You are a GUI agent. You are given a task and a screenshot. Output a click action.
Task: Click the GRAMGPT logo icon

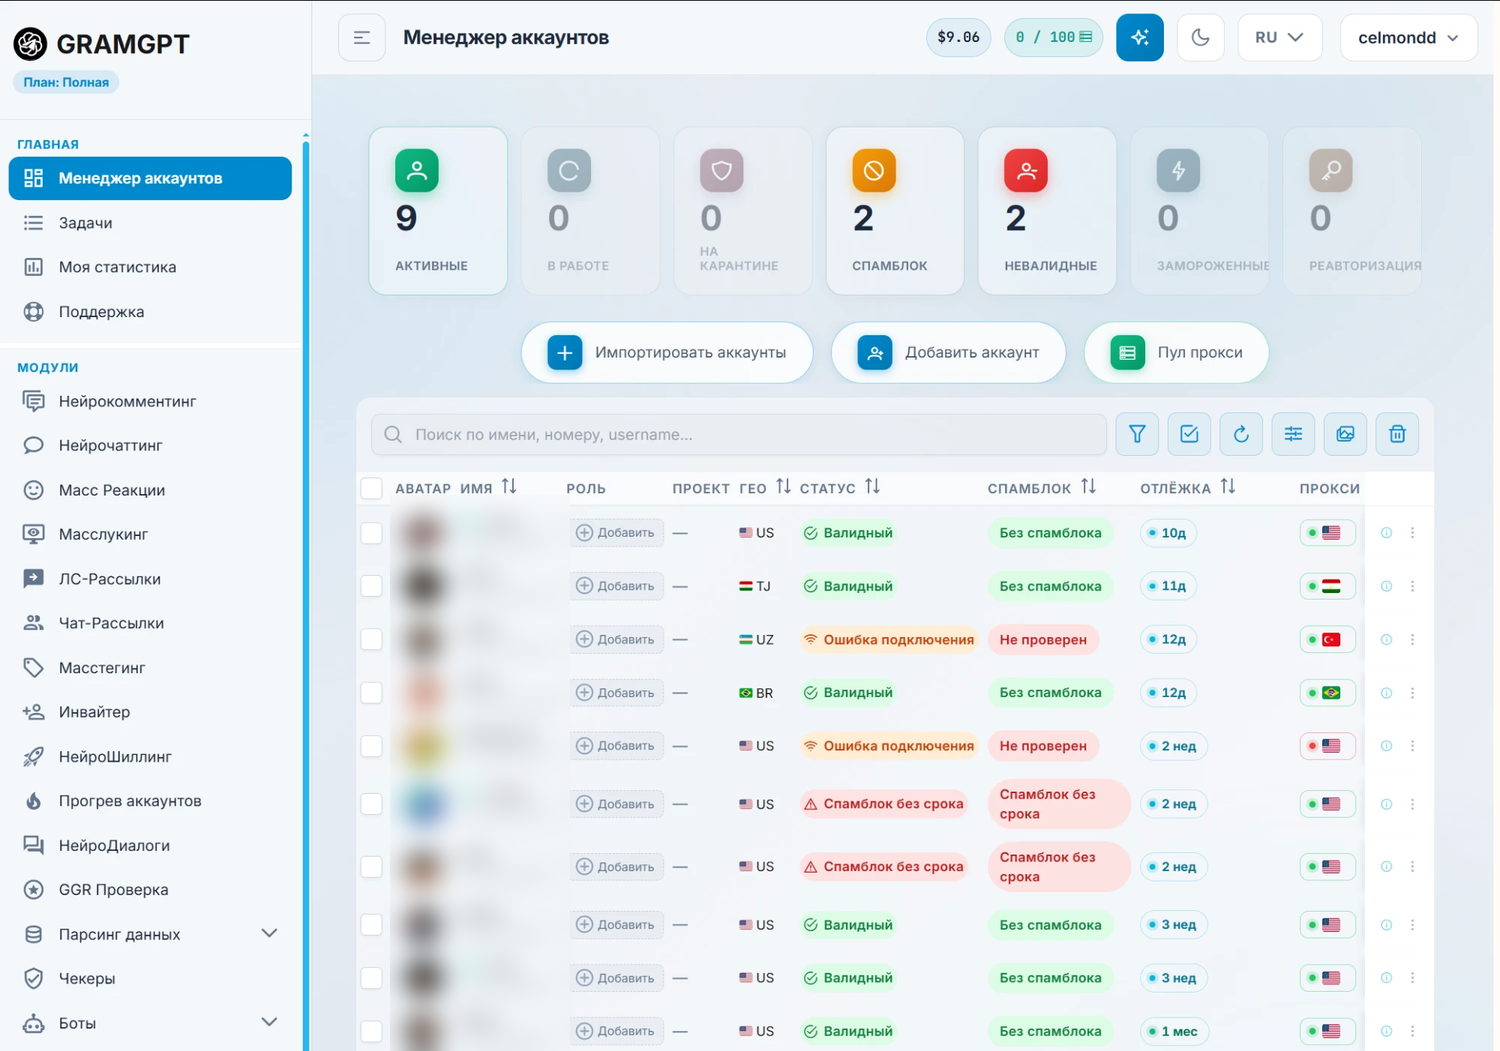point(30,43)
